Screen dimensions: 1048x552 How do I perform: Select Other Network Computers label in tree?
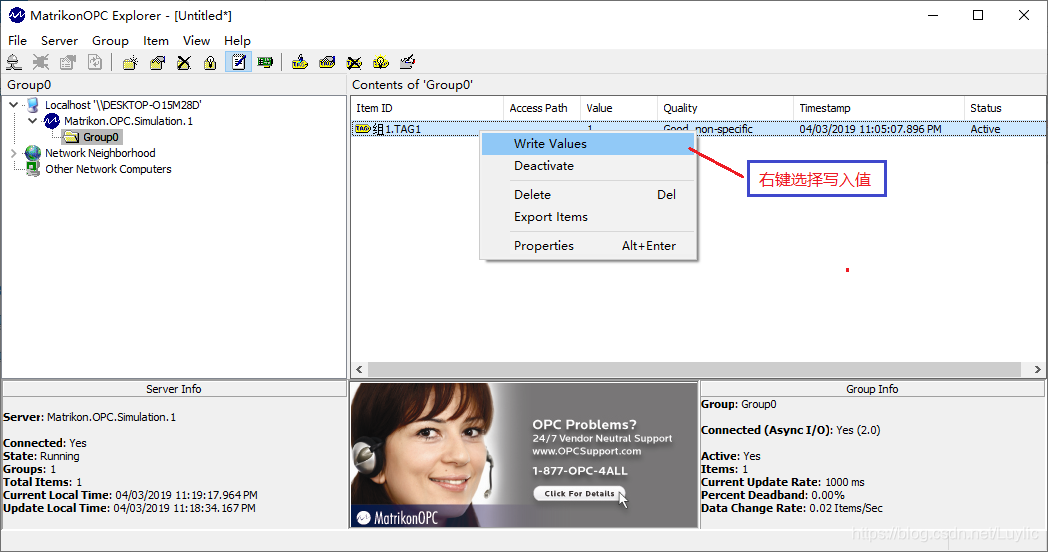pos(108,169)
